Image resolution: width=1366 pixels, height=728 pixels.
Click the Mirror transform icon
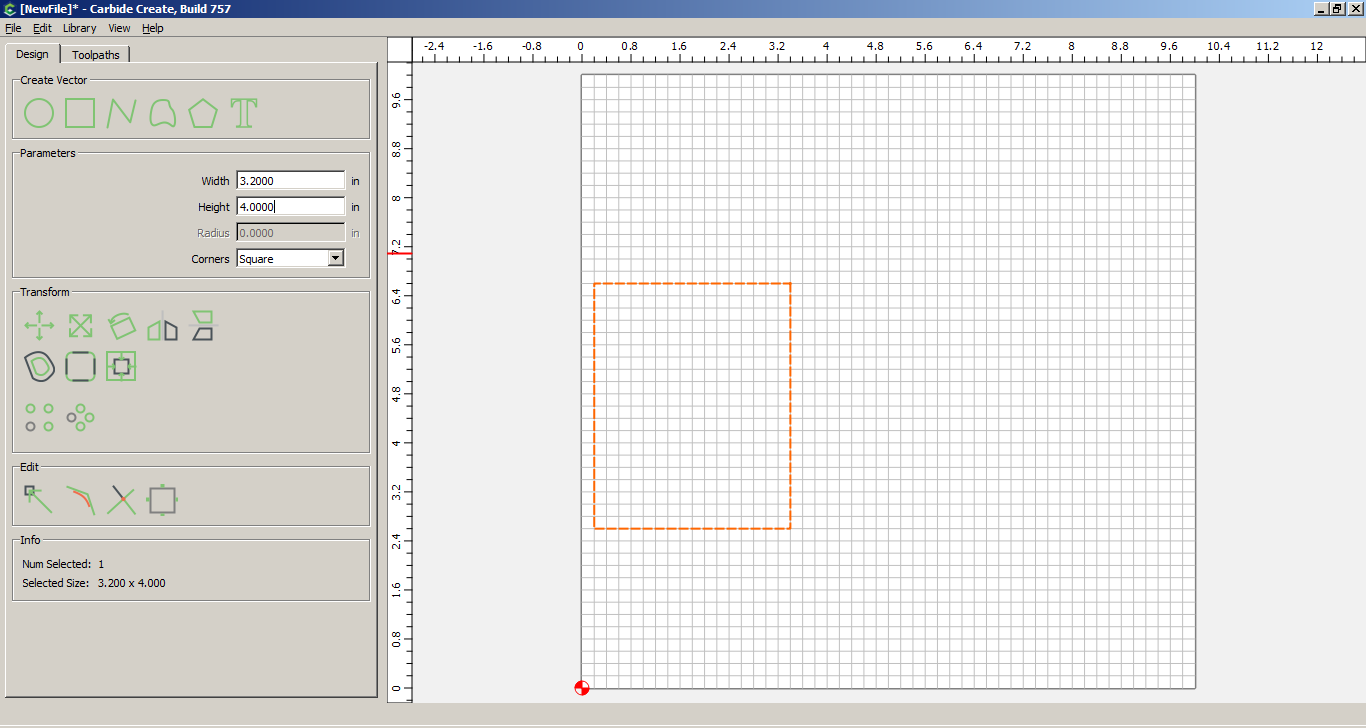tap(162, 326)
